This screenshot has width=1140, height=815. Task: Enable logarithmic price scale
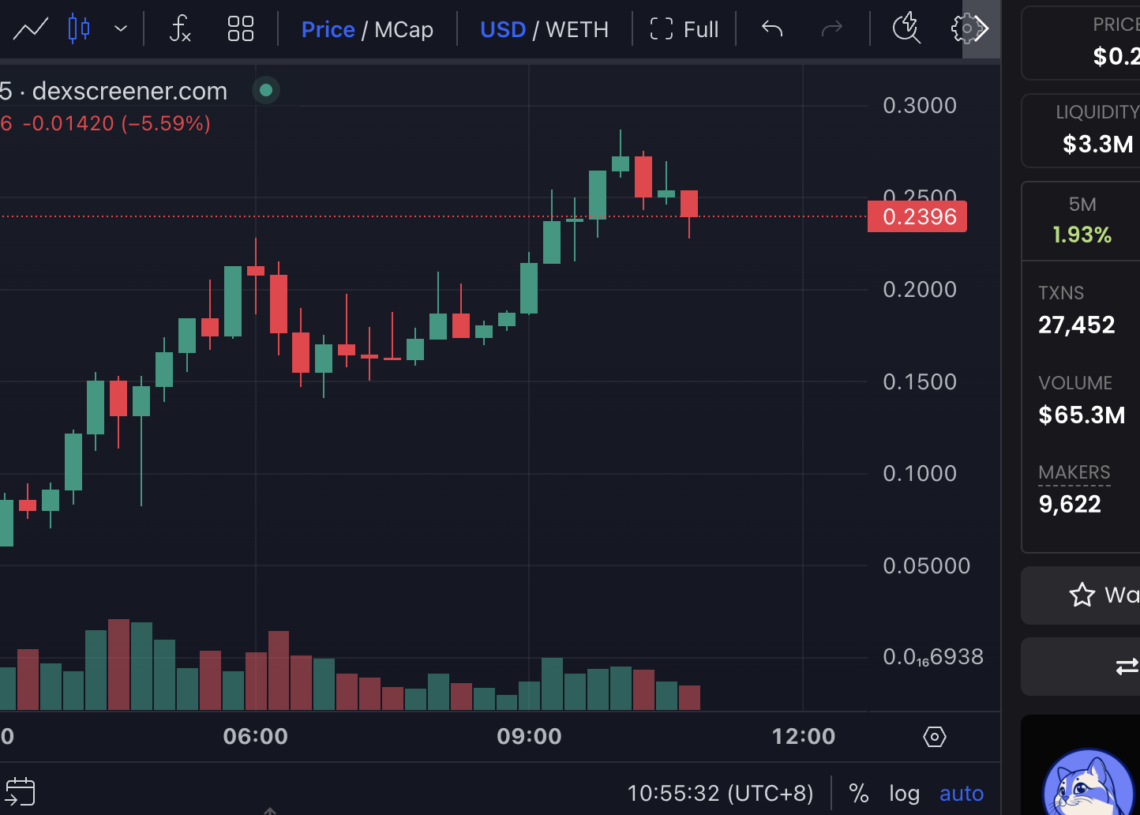point(904,793)
